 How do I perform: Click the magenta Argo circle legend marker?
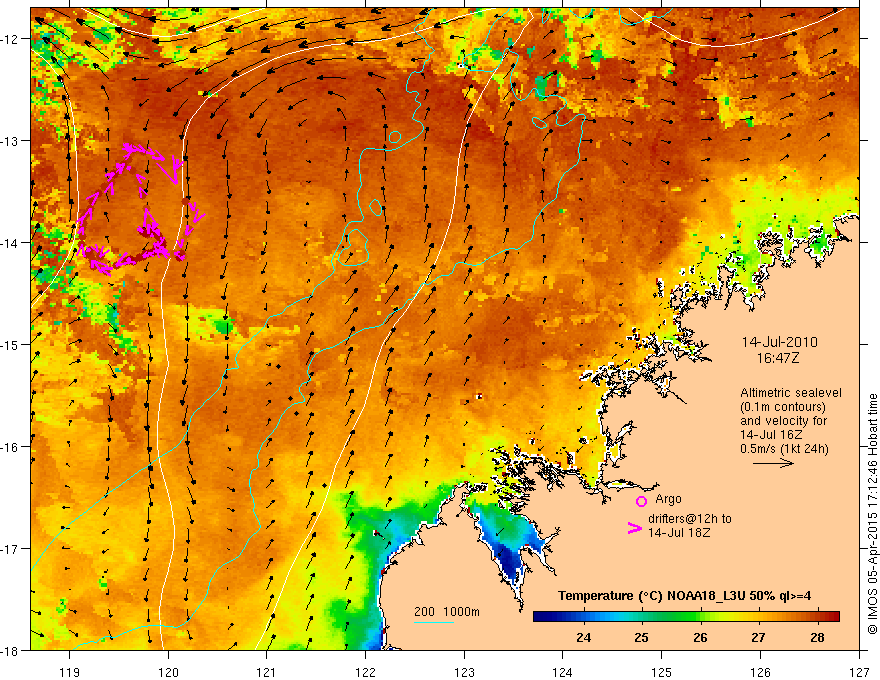coord(641,501)
